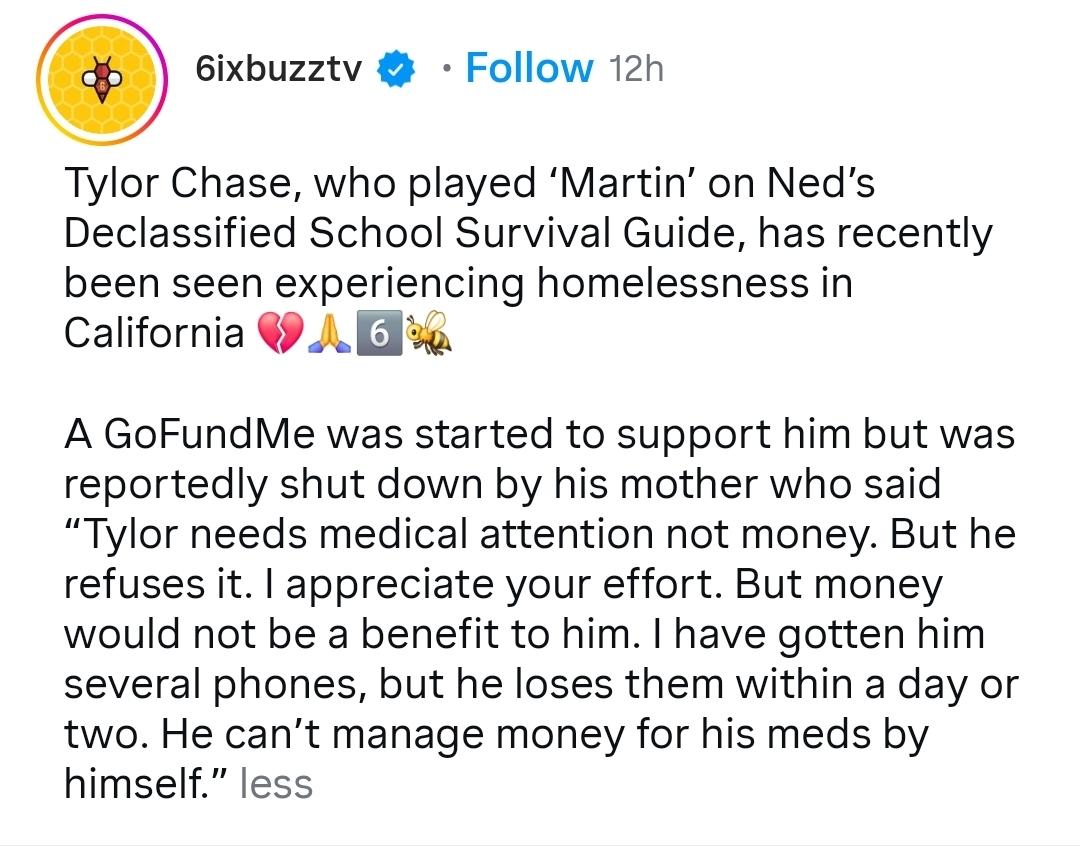
Task: Follow the 6ixbuzztv account
Action: click(x=529, y=68)
